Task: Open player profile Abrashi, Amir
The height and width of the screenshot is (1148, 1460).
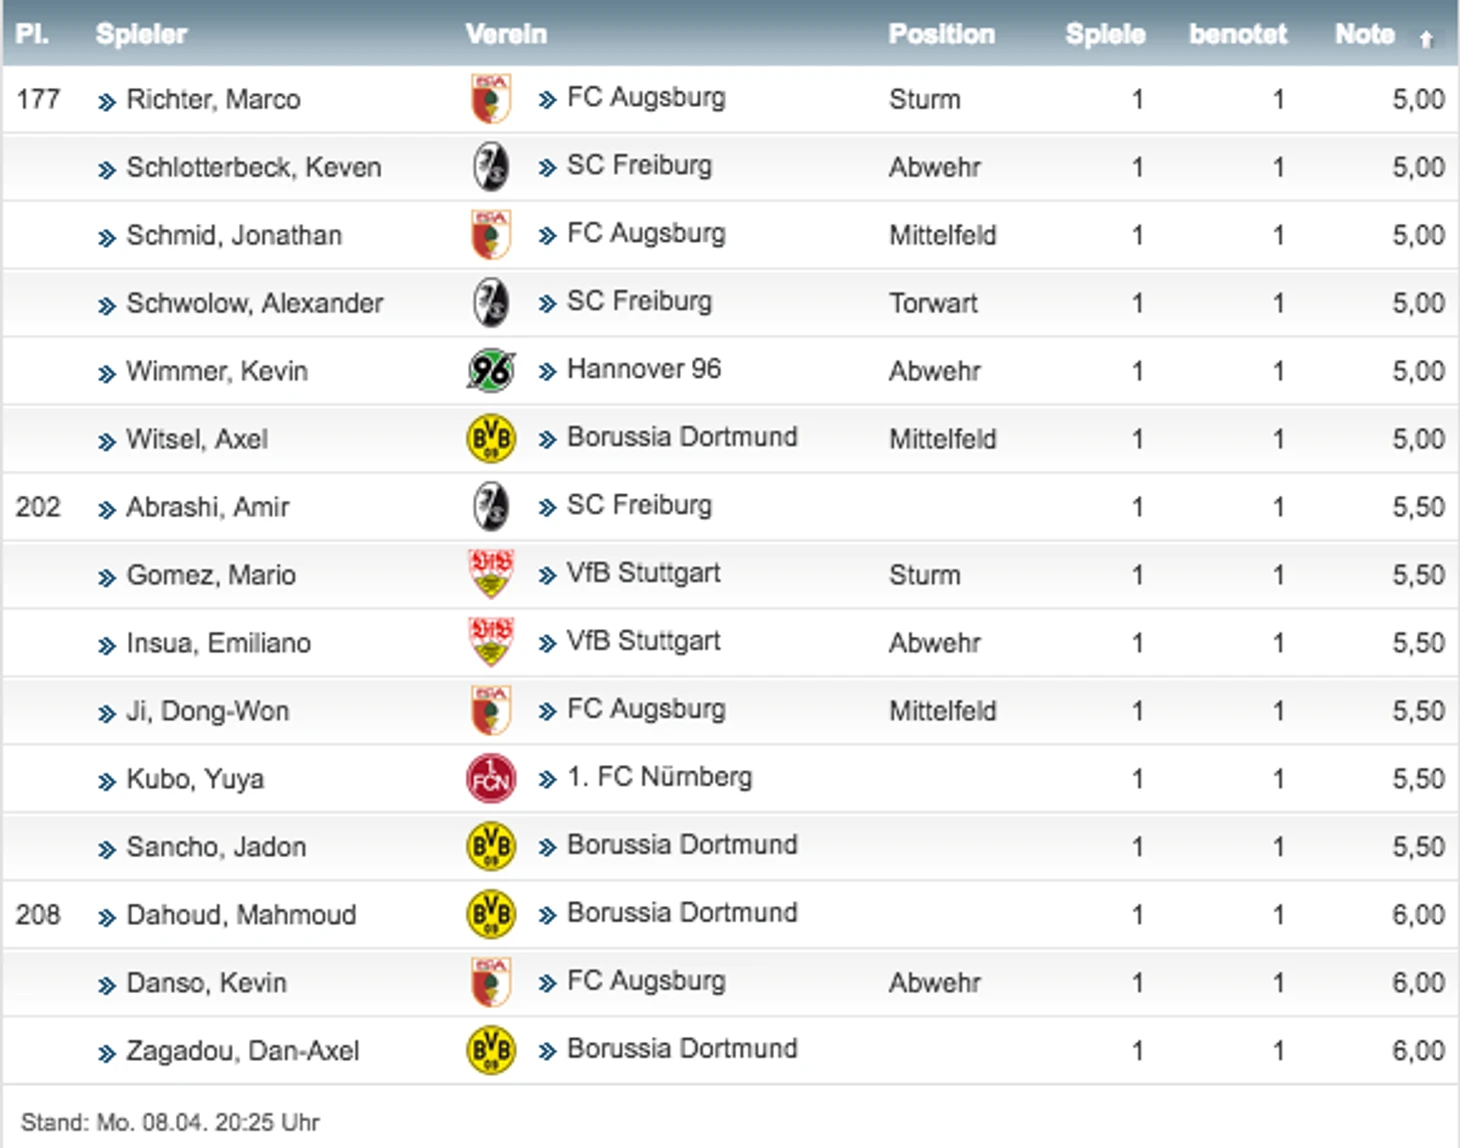Action: tap(207, 507)
